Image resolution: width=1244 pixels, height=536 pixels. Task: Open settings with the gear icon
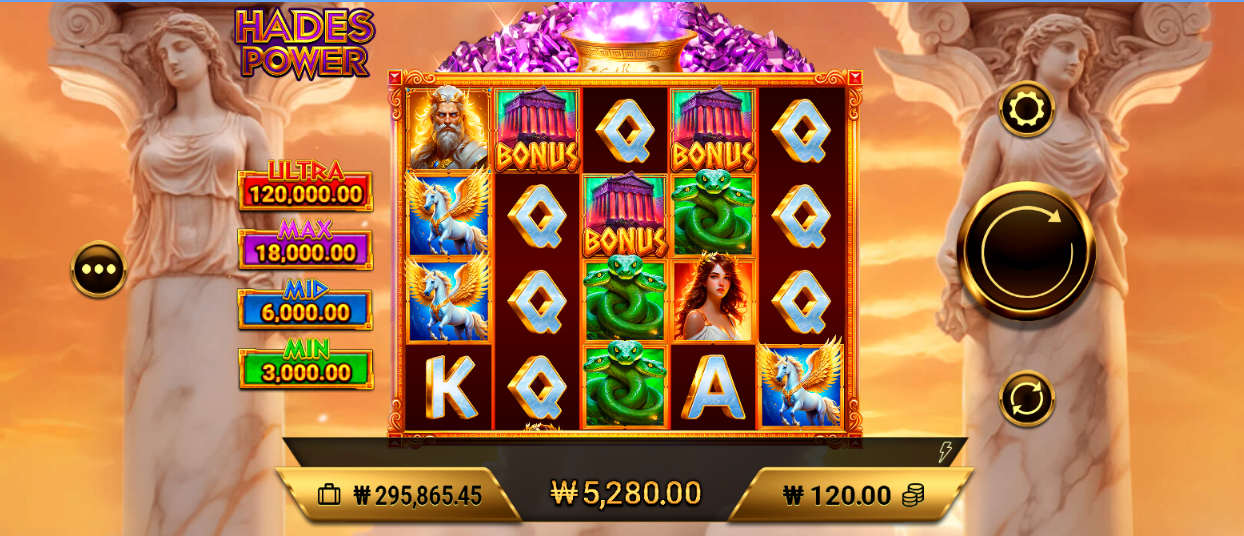coord(1027,109)
